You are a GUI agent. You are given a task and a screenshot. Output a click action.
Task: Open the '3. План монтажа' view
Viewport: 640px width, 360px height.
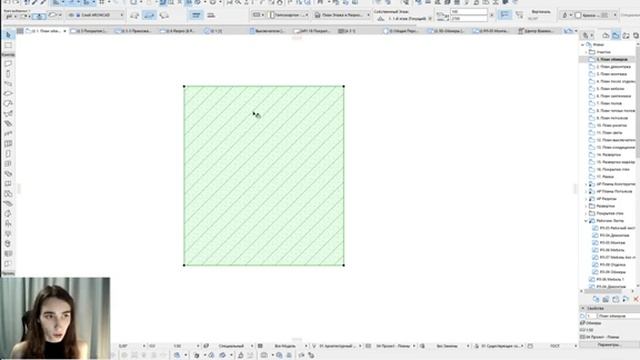[611, 74]
